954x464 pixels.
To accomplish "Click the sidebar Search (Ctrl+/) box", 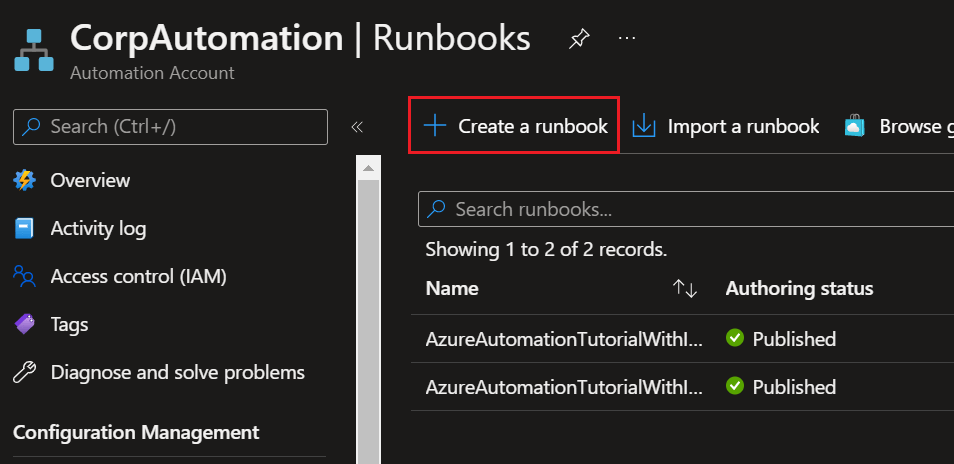I will click(170, 126).
